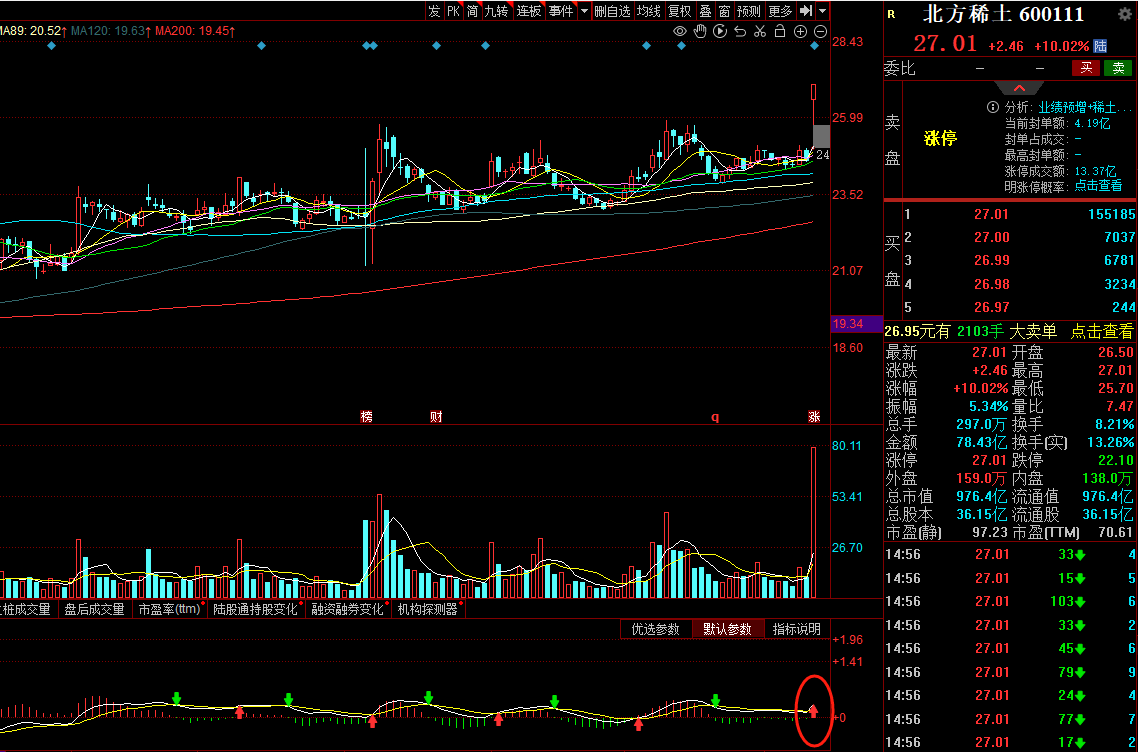Switch to 融资融券变化 tab
Screen dimensions: 1138x752
[x=348, y=609]
